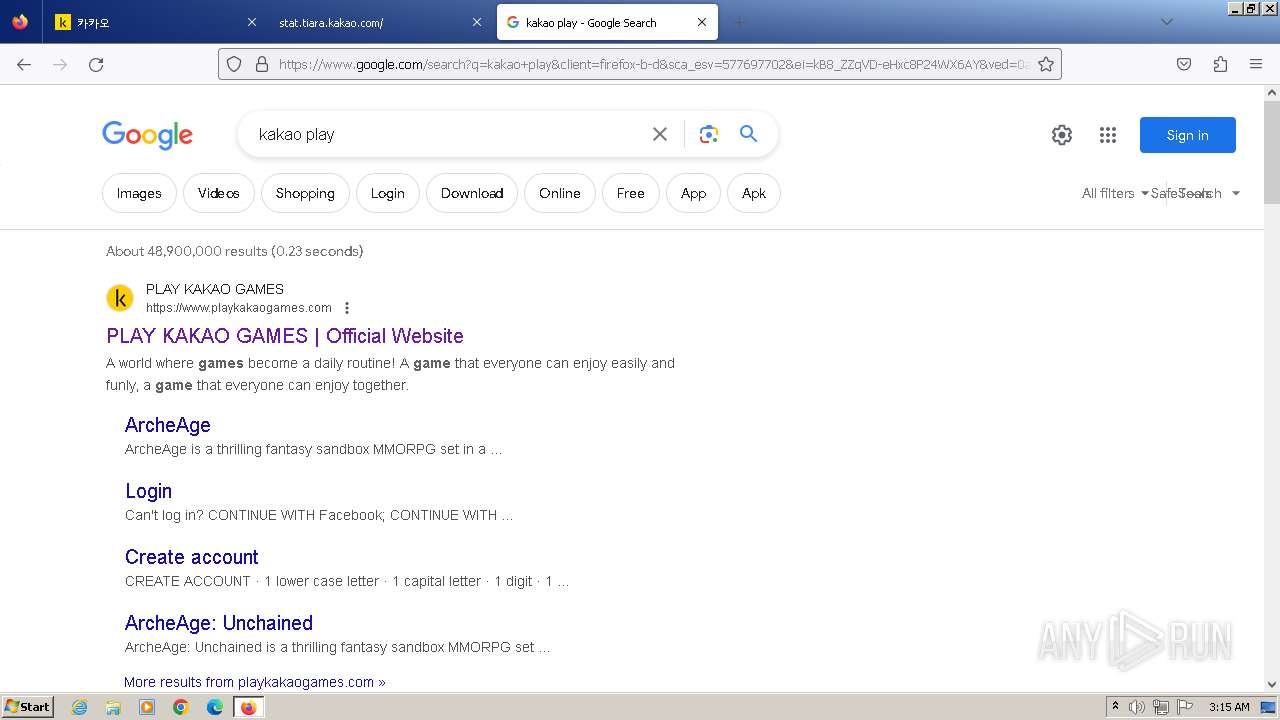This screenshot has width=1280, height=720.
Task: Open File Explorer from the taskbar
Action: tap(113, 707)
